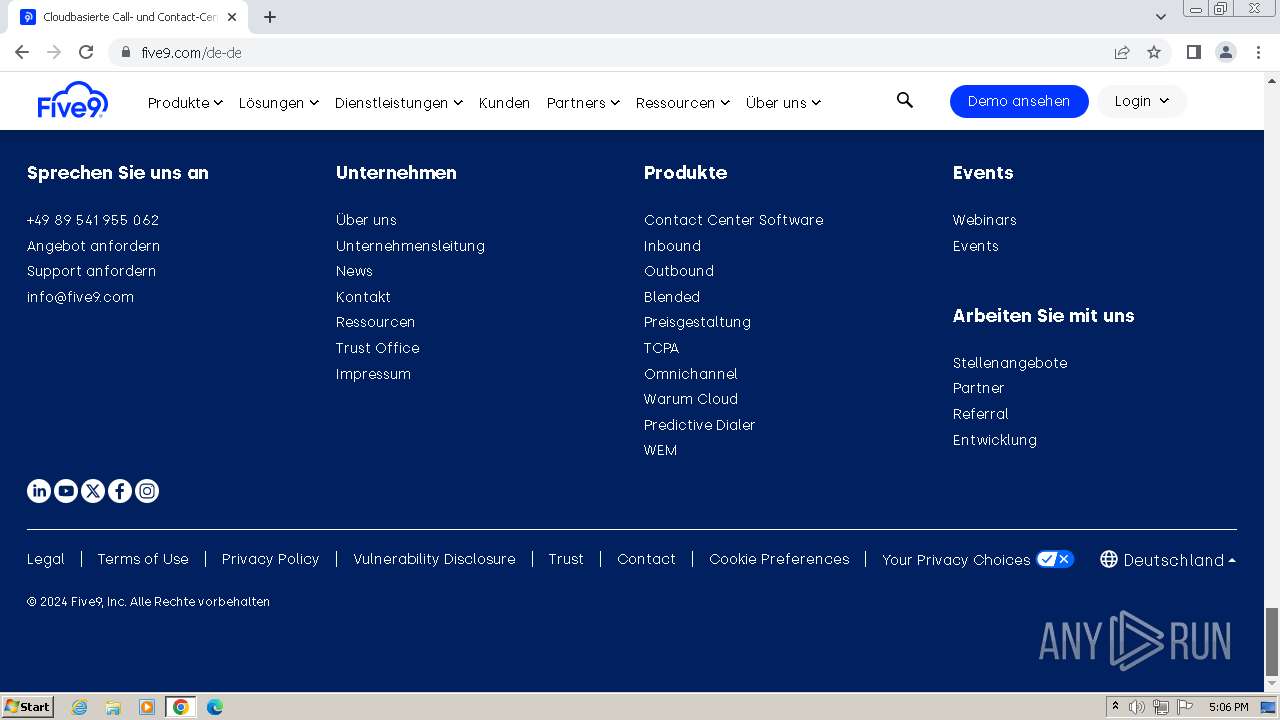Open Predictive Dialer link

click(700, 425)
